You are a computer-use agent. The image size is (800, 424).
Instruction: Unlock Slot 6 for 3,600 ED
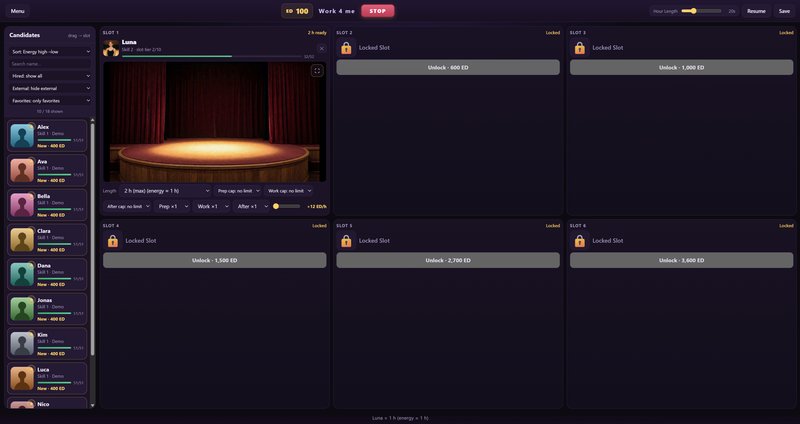pos(682,260)
